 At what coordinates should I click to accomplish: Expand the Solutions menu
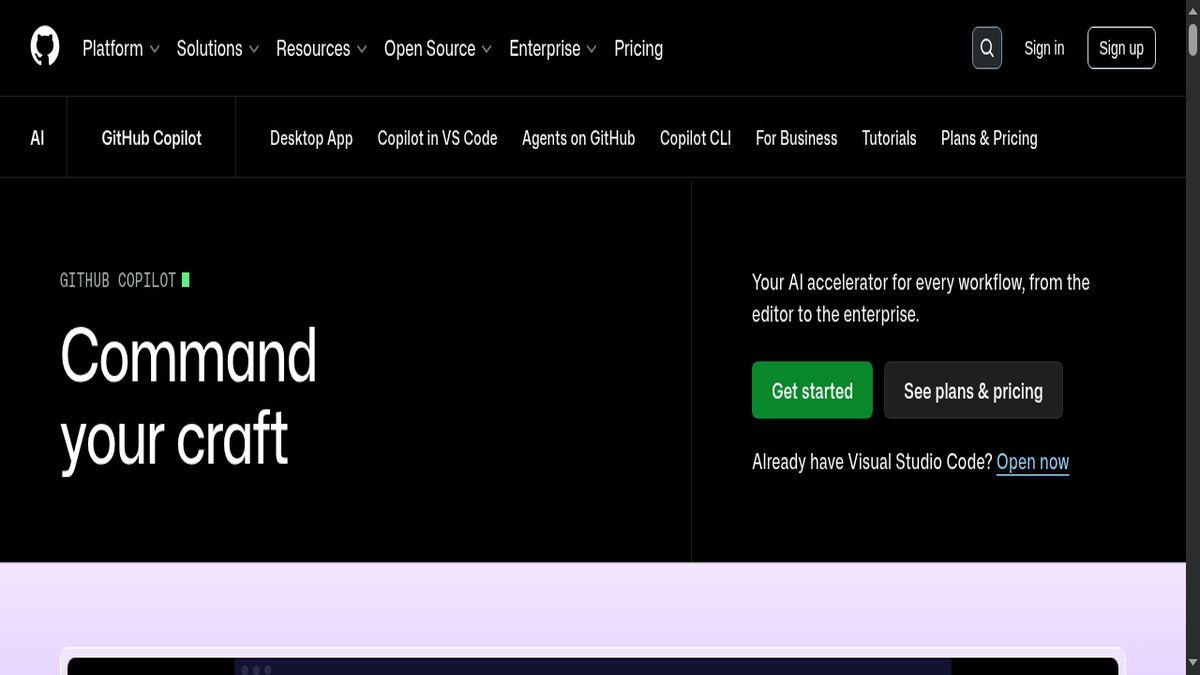tap(218, 48)
